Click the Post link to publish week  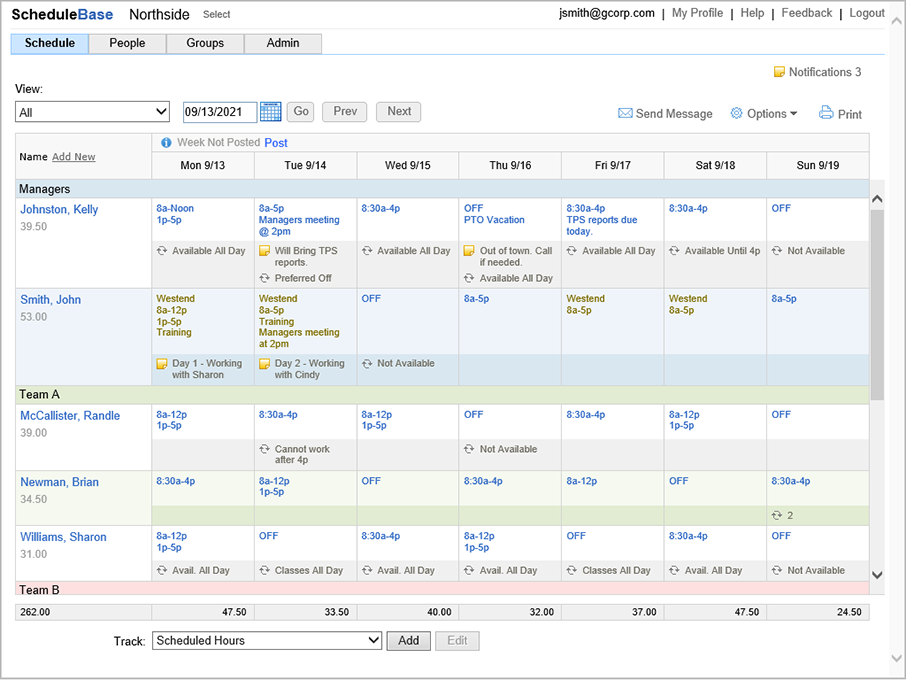click(x=276, y=143)
